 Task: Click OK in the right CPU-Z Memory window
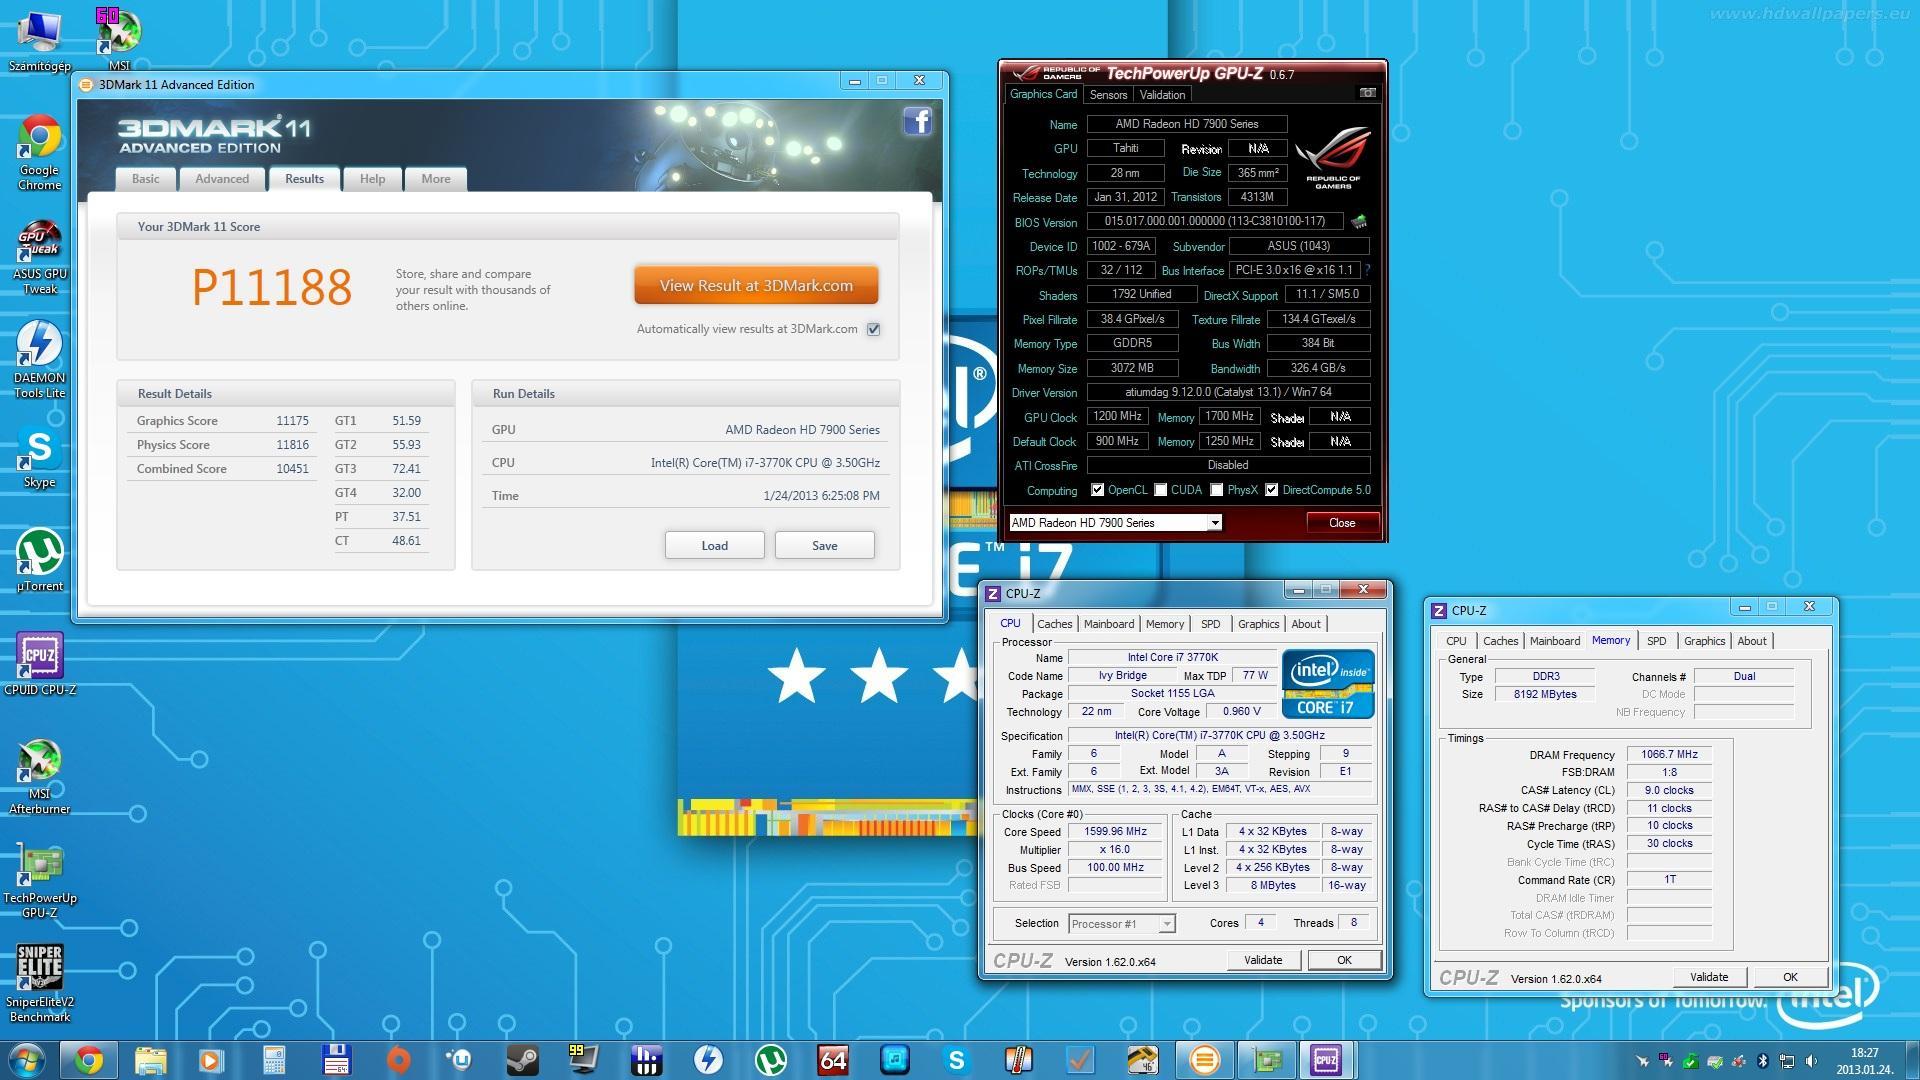click(1790, 977)
